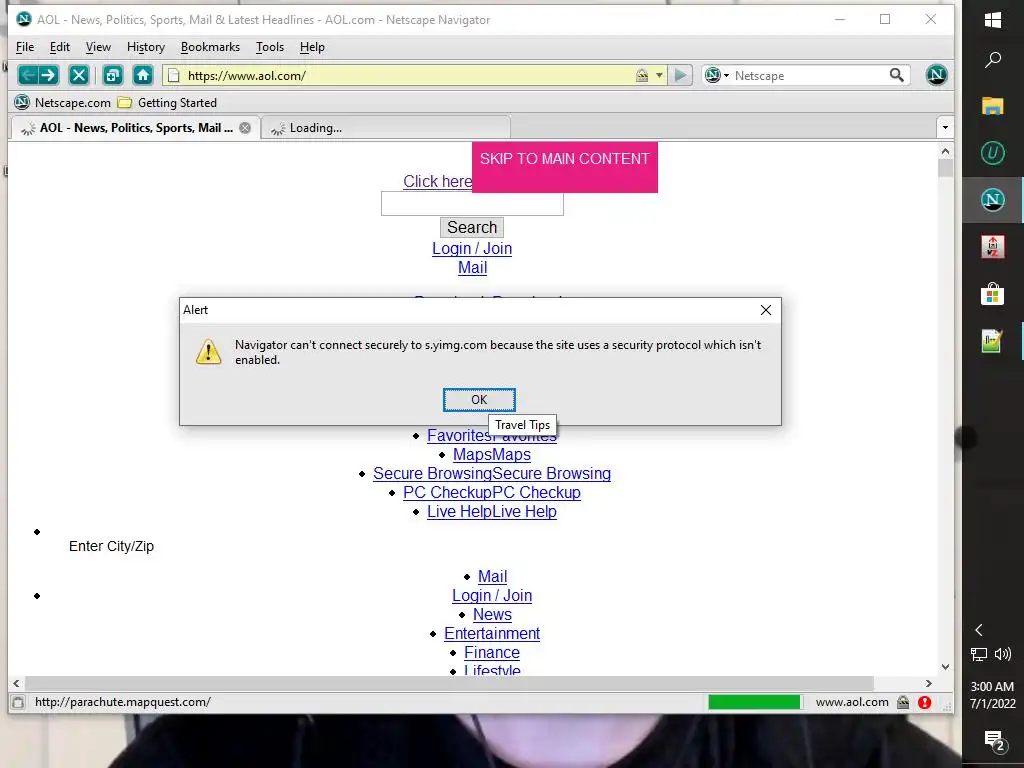This screenshot has width=1024, height=768.
Task: Open the Microsoft Store taskbar icon
Action: pyautogui.click(x=993, y=295)
